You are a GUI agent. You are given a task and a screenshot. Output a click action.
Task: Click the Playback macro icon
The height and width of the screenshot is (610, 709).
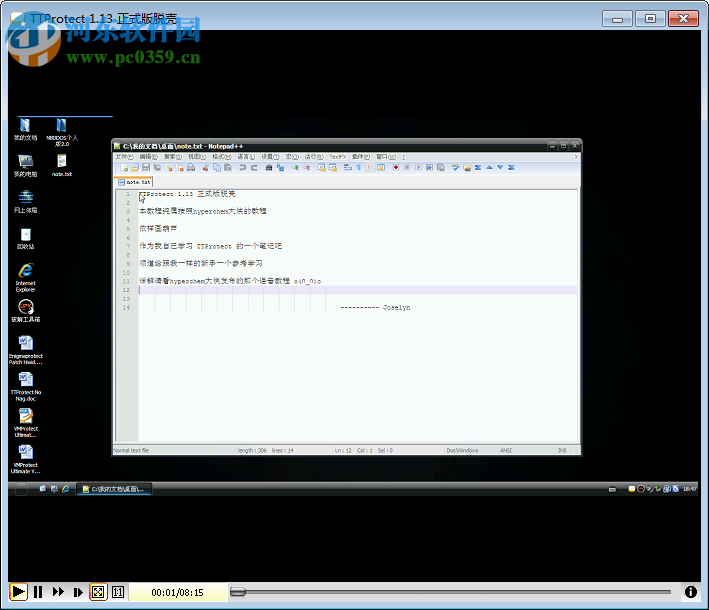coord(418,168)
